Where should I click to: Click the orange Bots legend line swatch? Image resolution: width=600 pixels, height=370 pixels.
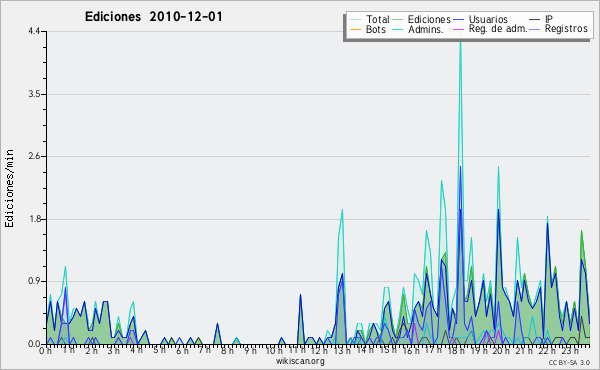coord(355,29)
